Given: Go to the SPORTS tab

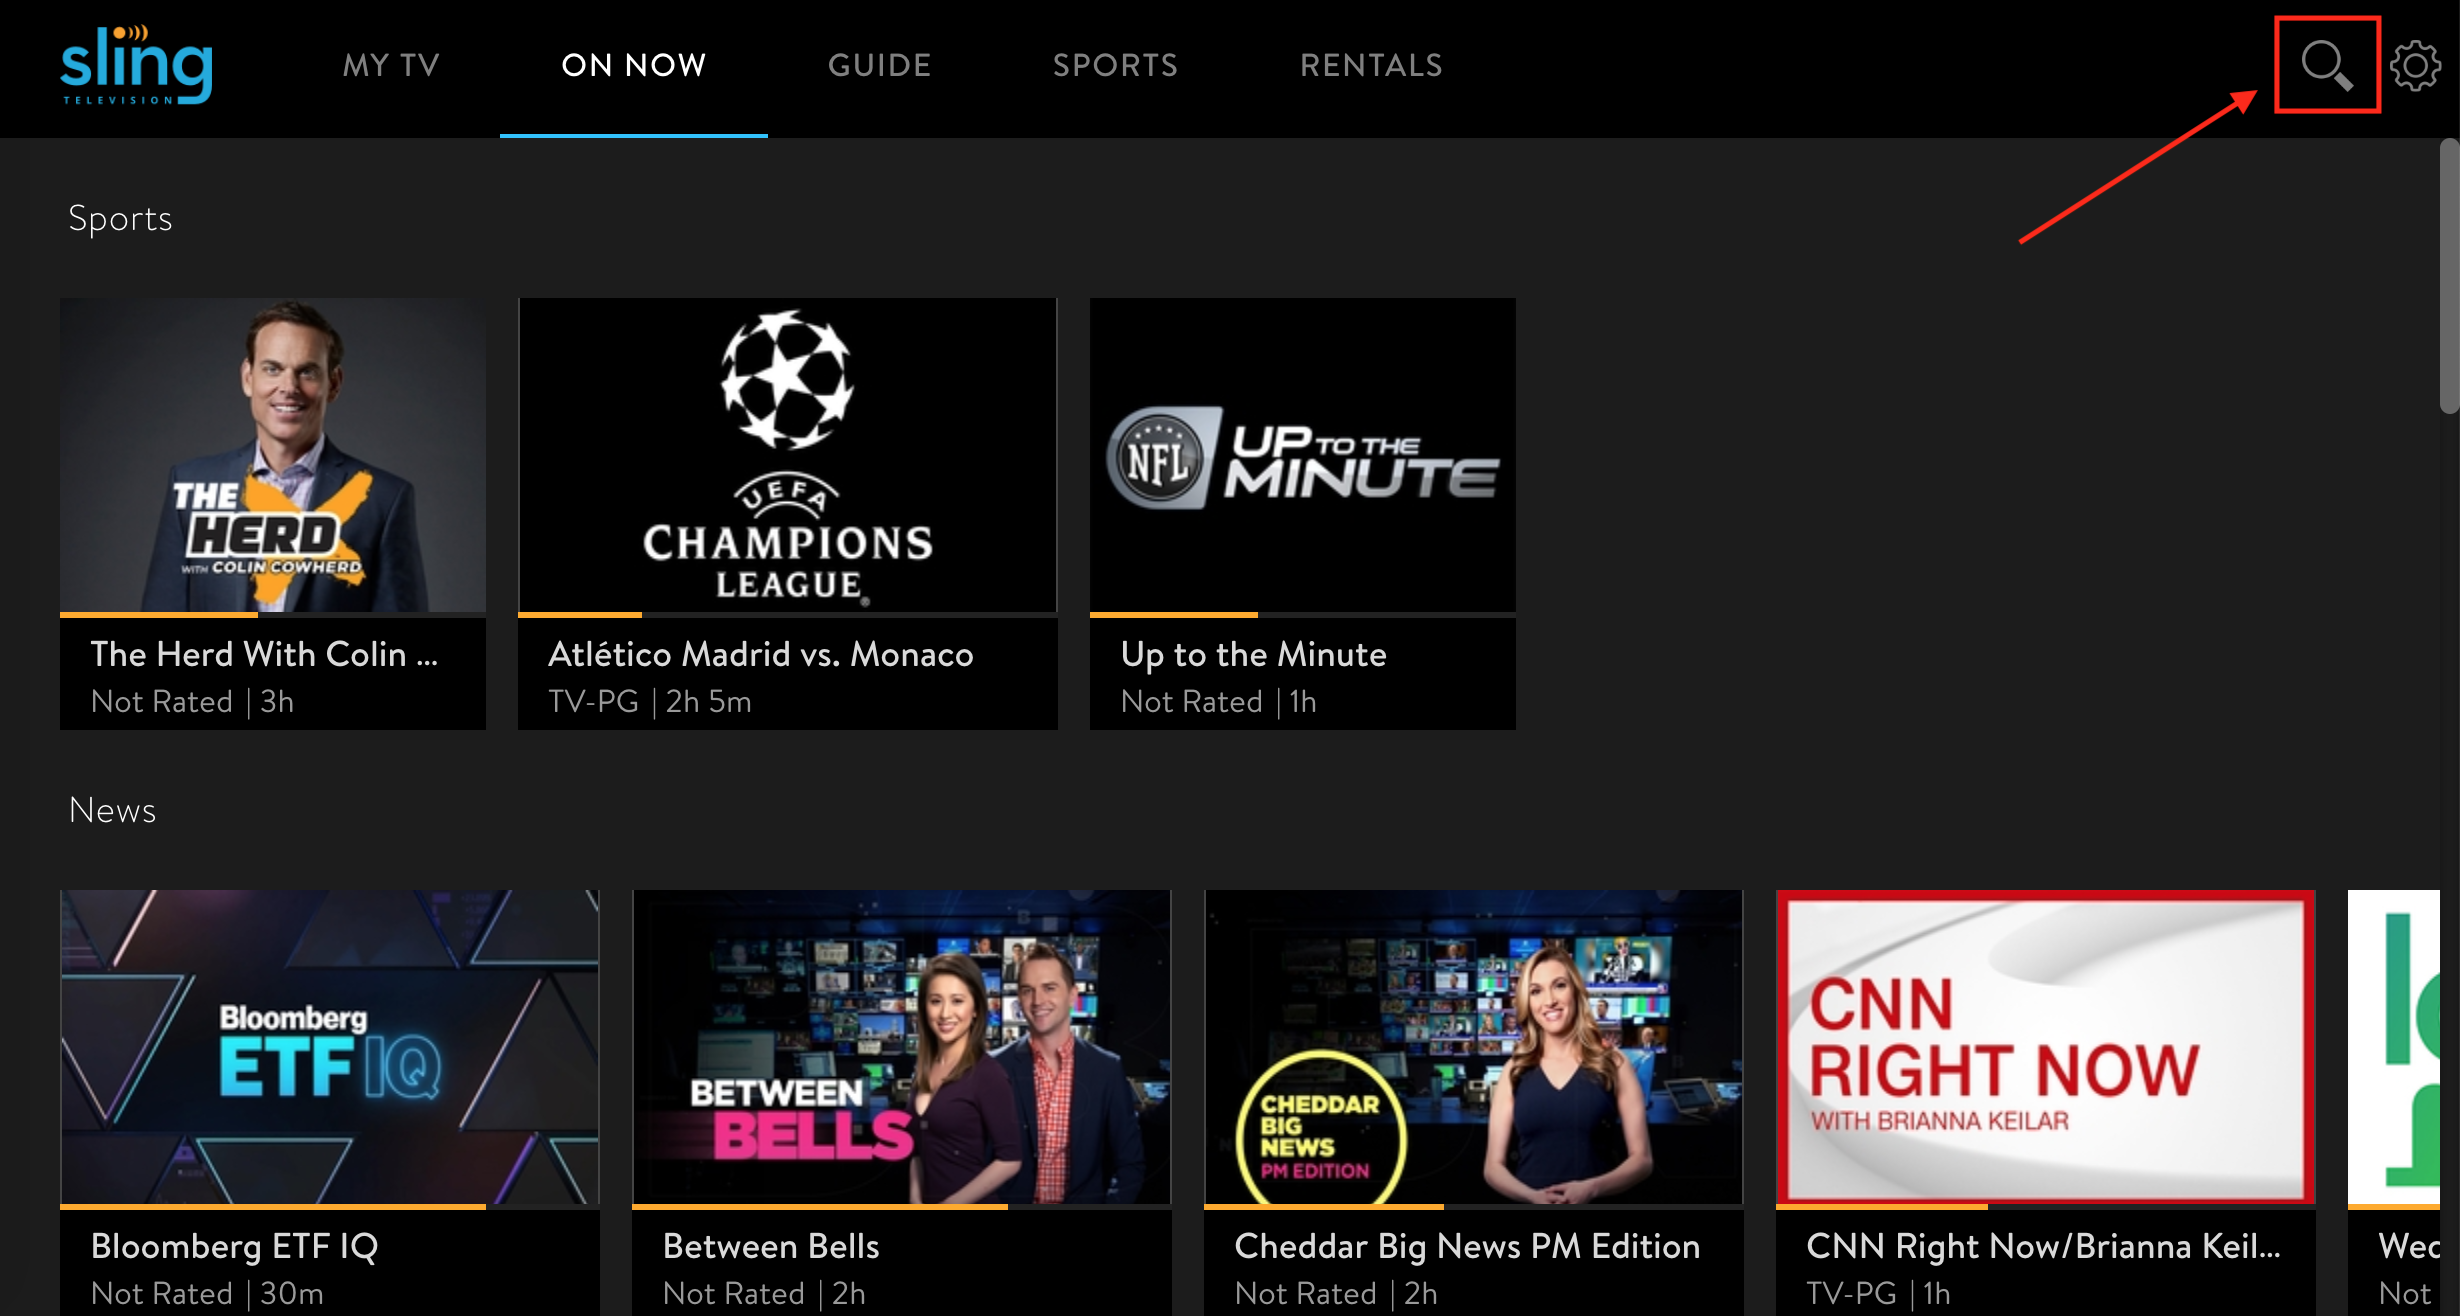Looking at the screenshot, I should [x=1116, y=65].
